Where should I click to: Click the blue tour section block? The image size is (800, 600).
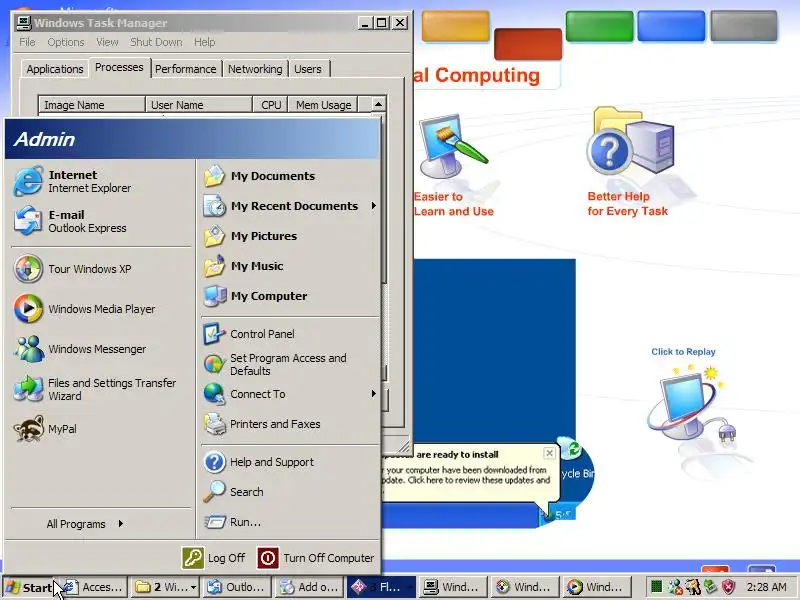(671, 26)
